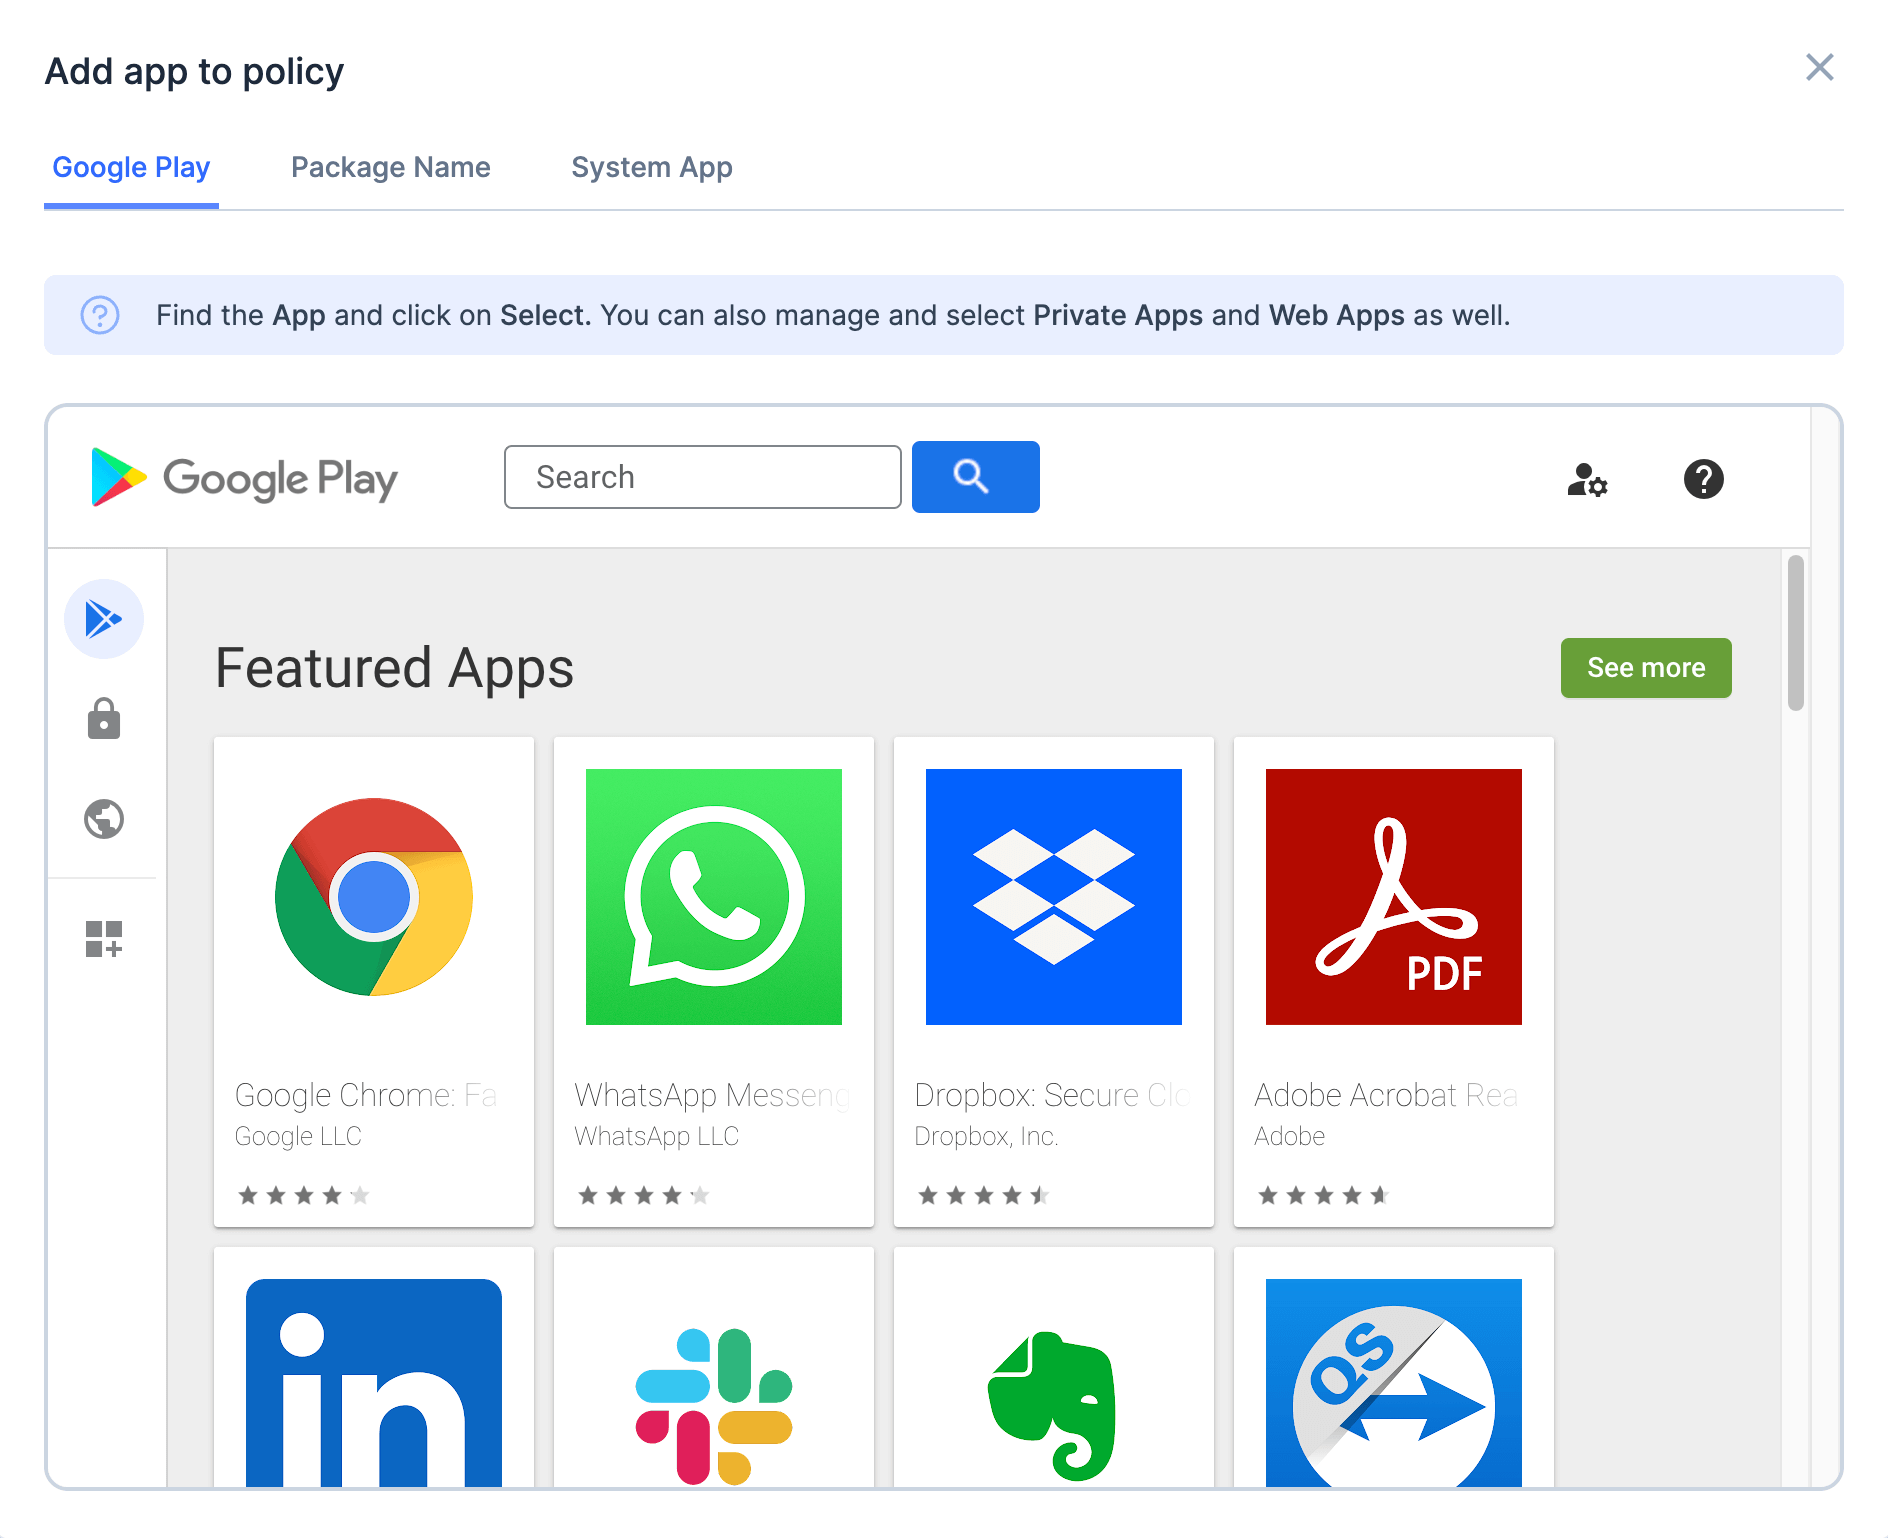Click Google Chrome star rating

[304, 1195]
